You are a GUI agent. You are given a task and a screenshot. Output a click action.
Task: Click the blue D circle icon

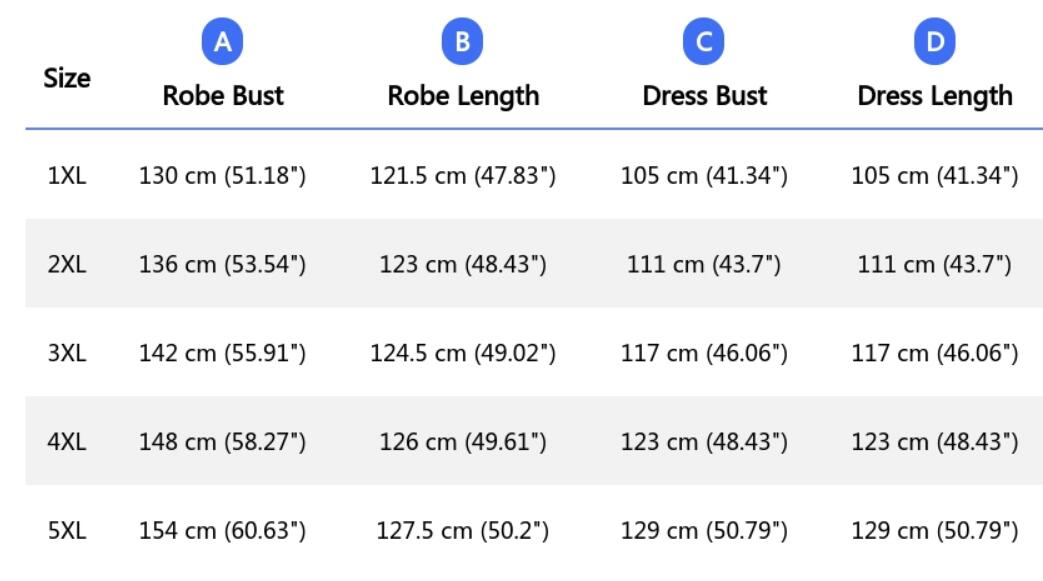coord(935,41)
